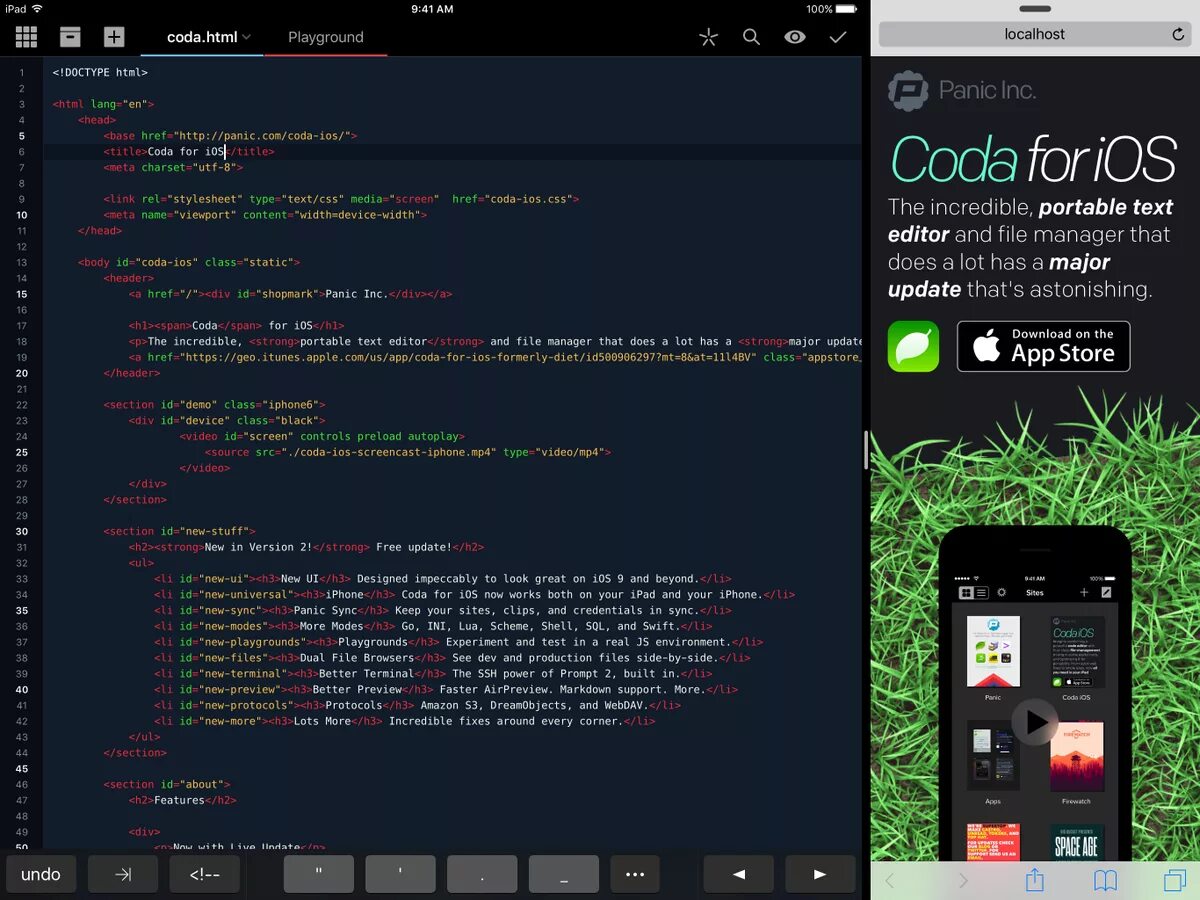Image resolution: width=1200 pixels, height=900 pixels.
Task: Play the iPhone demo video
Action: pyautogui.click(x=1035, y=721)
